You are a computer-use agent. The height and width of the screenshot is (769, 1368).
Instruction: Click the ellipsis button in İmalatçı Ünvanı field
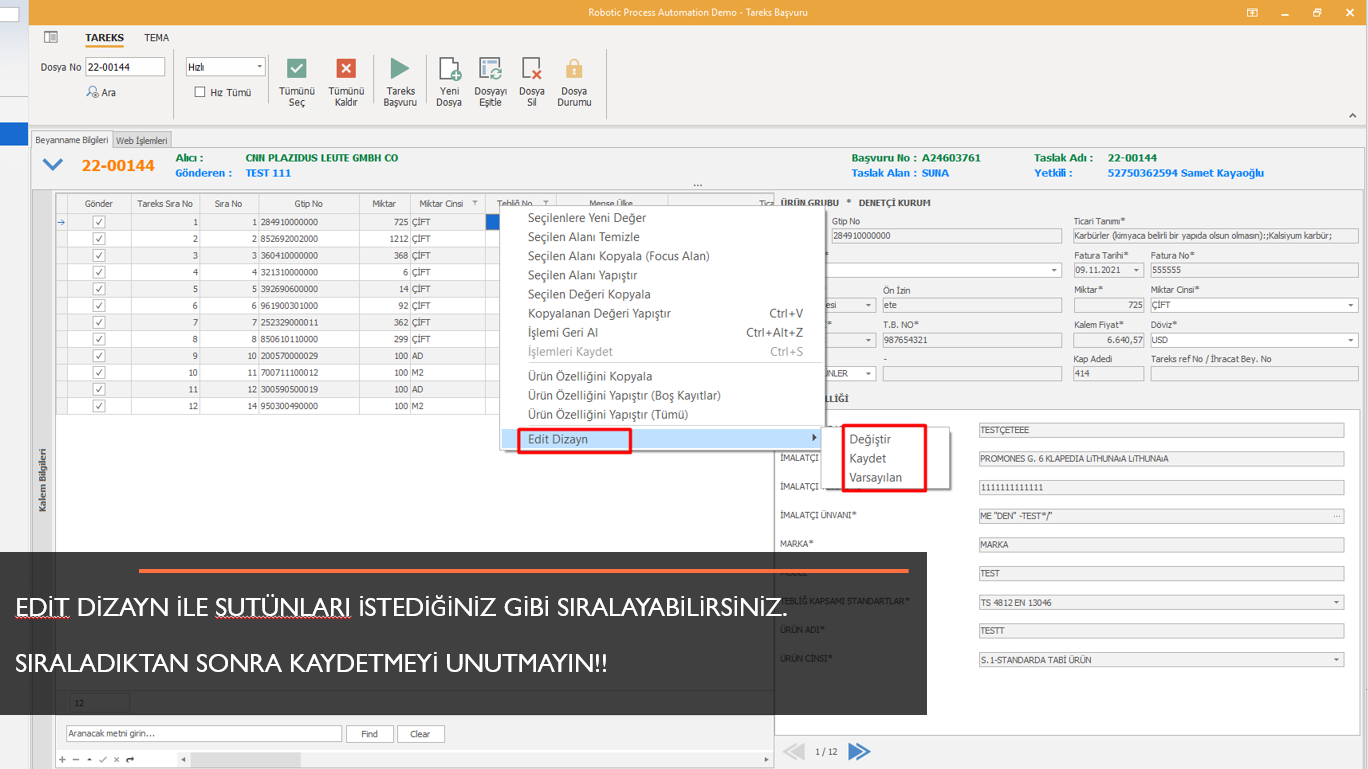click(x=1338, y=516)
